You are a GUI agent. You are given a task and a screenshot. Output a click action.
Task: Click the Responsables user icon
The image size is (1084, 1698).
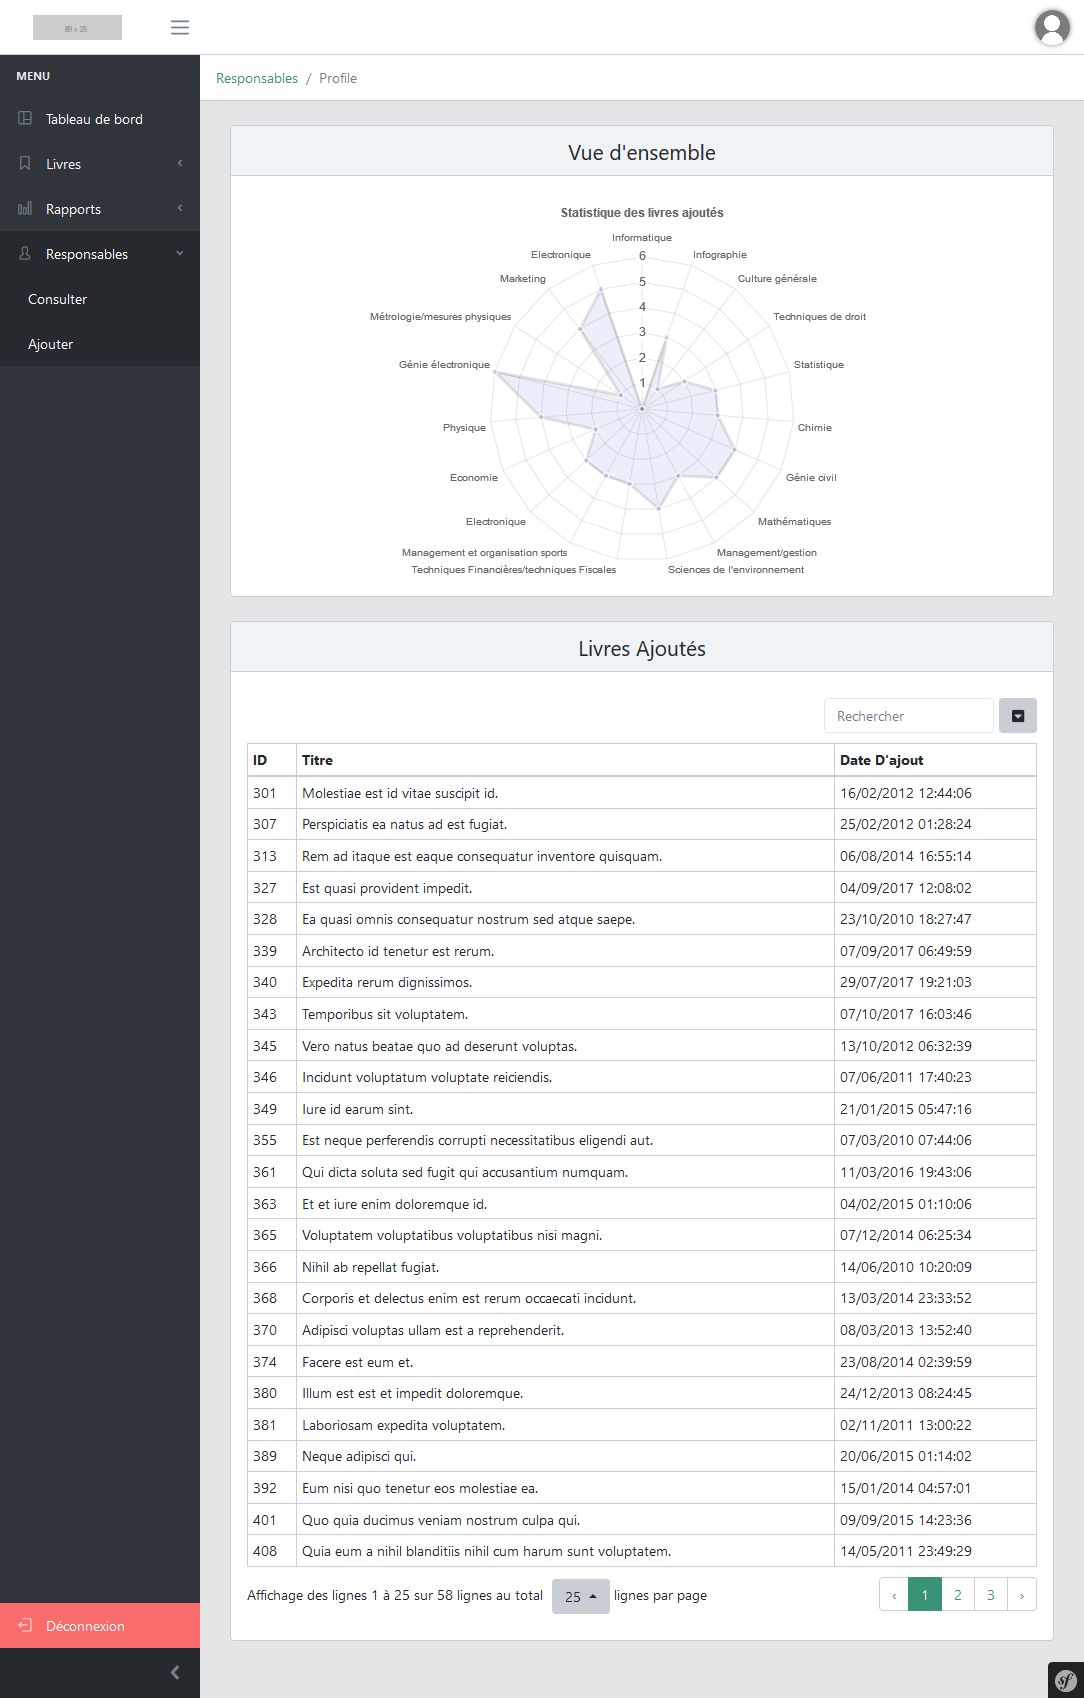click(x=25, y=253)
